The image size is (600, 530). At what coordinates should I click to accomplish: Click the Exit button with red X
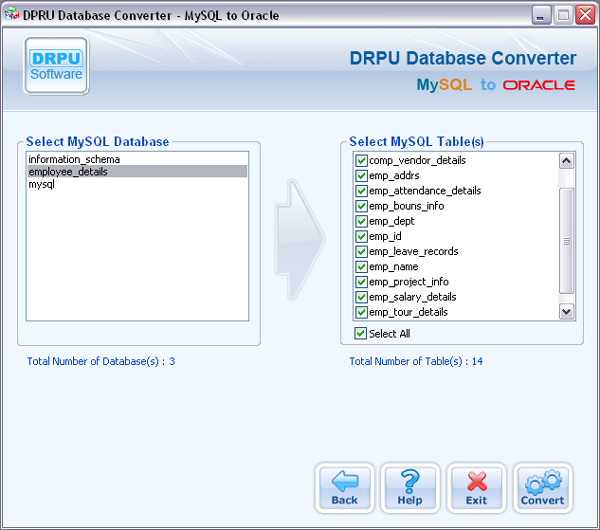(476, 488)
